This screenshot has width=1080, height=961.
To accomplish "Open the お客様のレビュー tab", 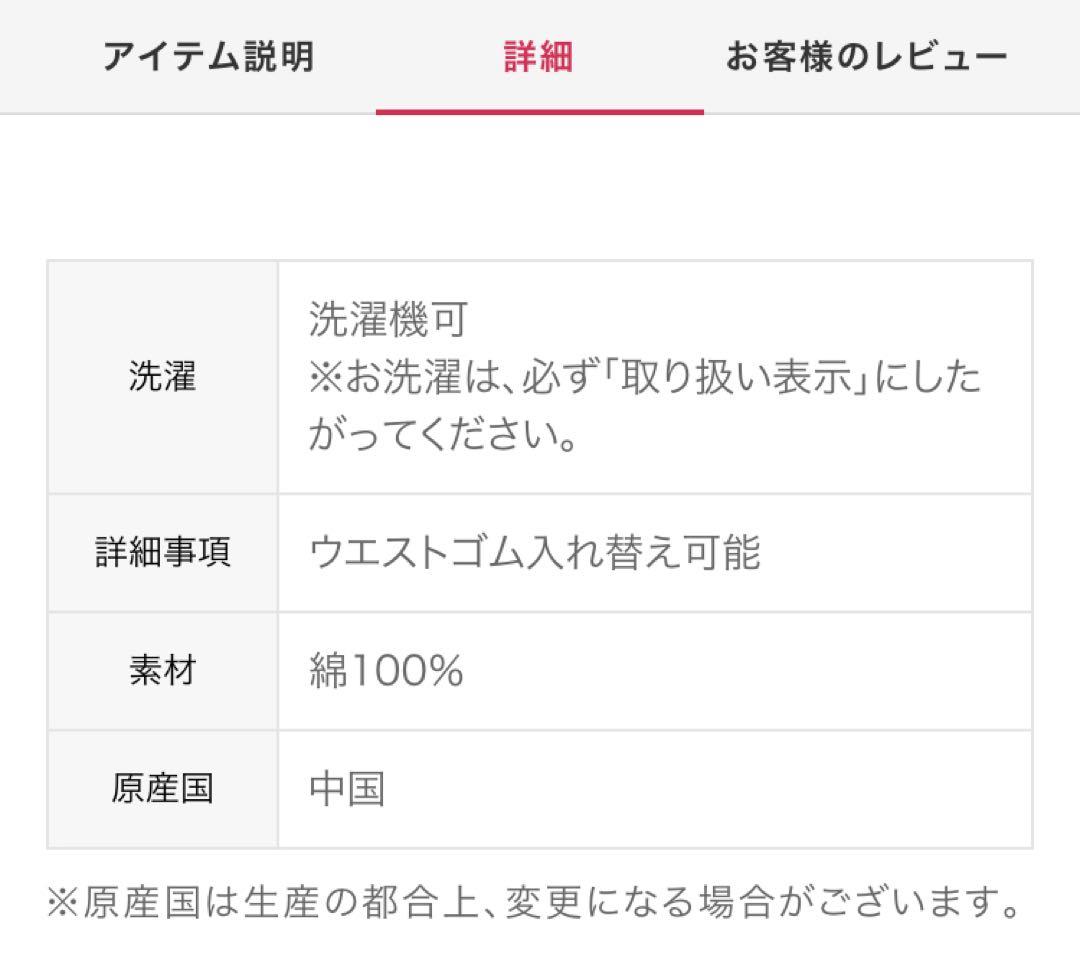I will coord(867,57).
